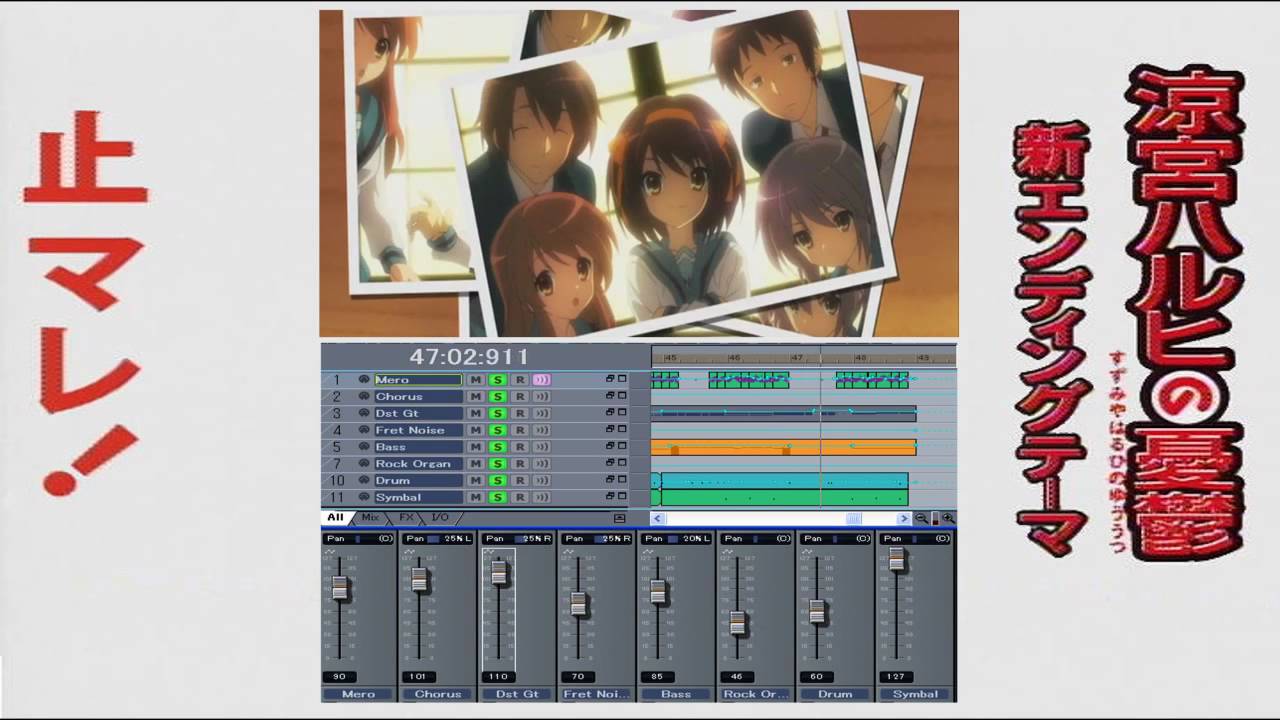Maximize the Dst Gt track strip
Image resolution: width=1280 pixels, height=720 pixels.
click(x=622, y=413)
